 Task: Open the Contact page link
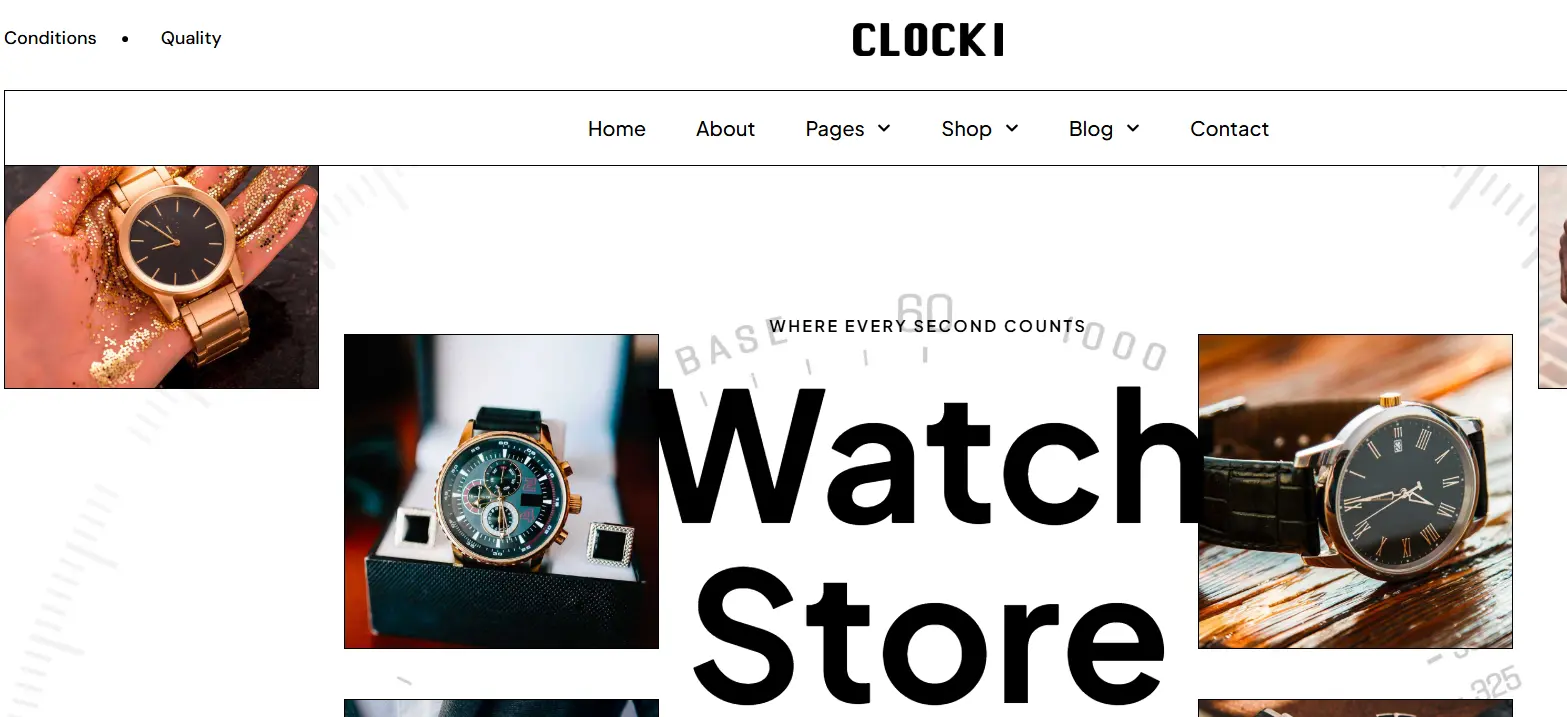(x=1230, y=129)
